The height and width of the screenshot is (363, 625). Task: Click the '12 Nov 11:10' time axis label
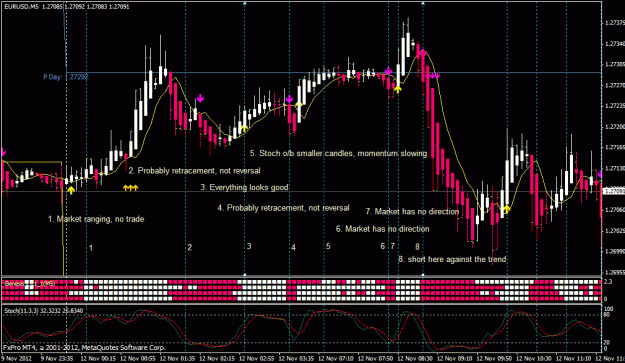coord(574,358)
